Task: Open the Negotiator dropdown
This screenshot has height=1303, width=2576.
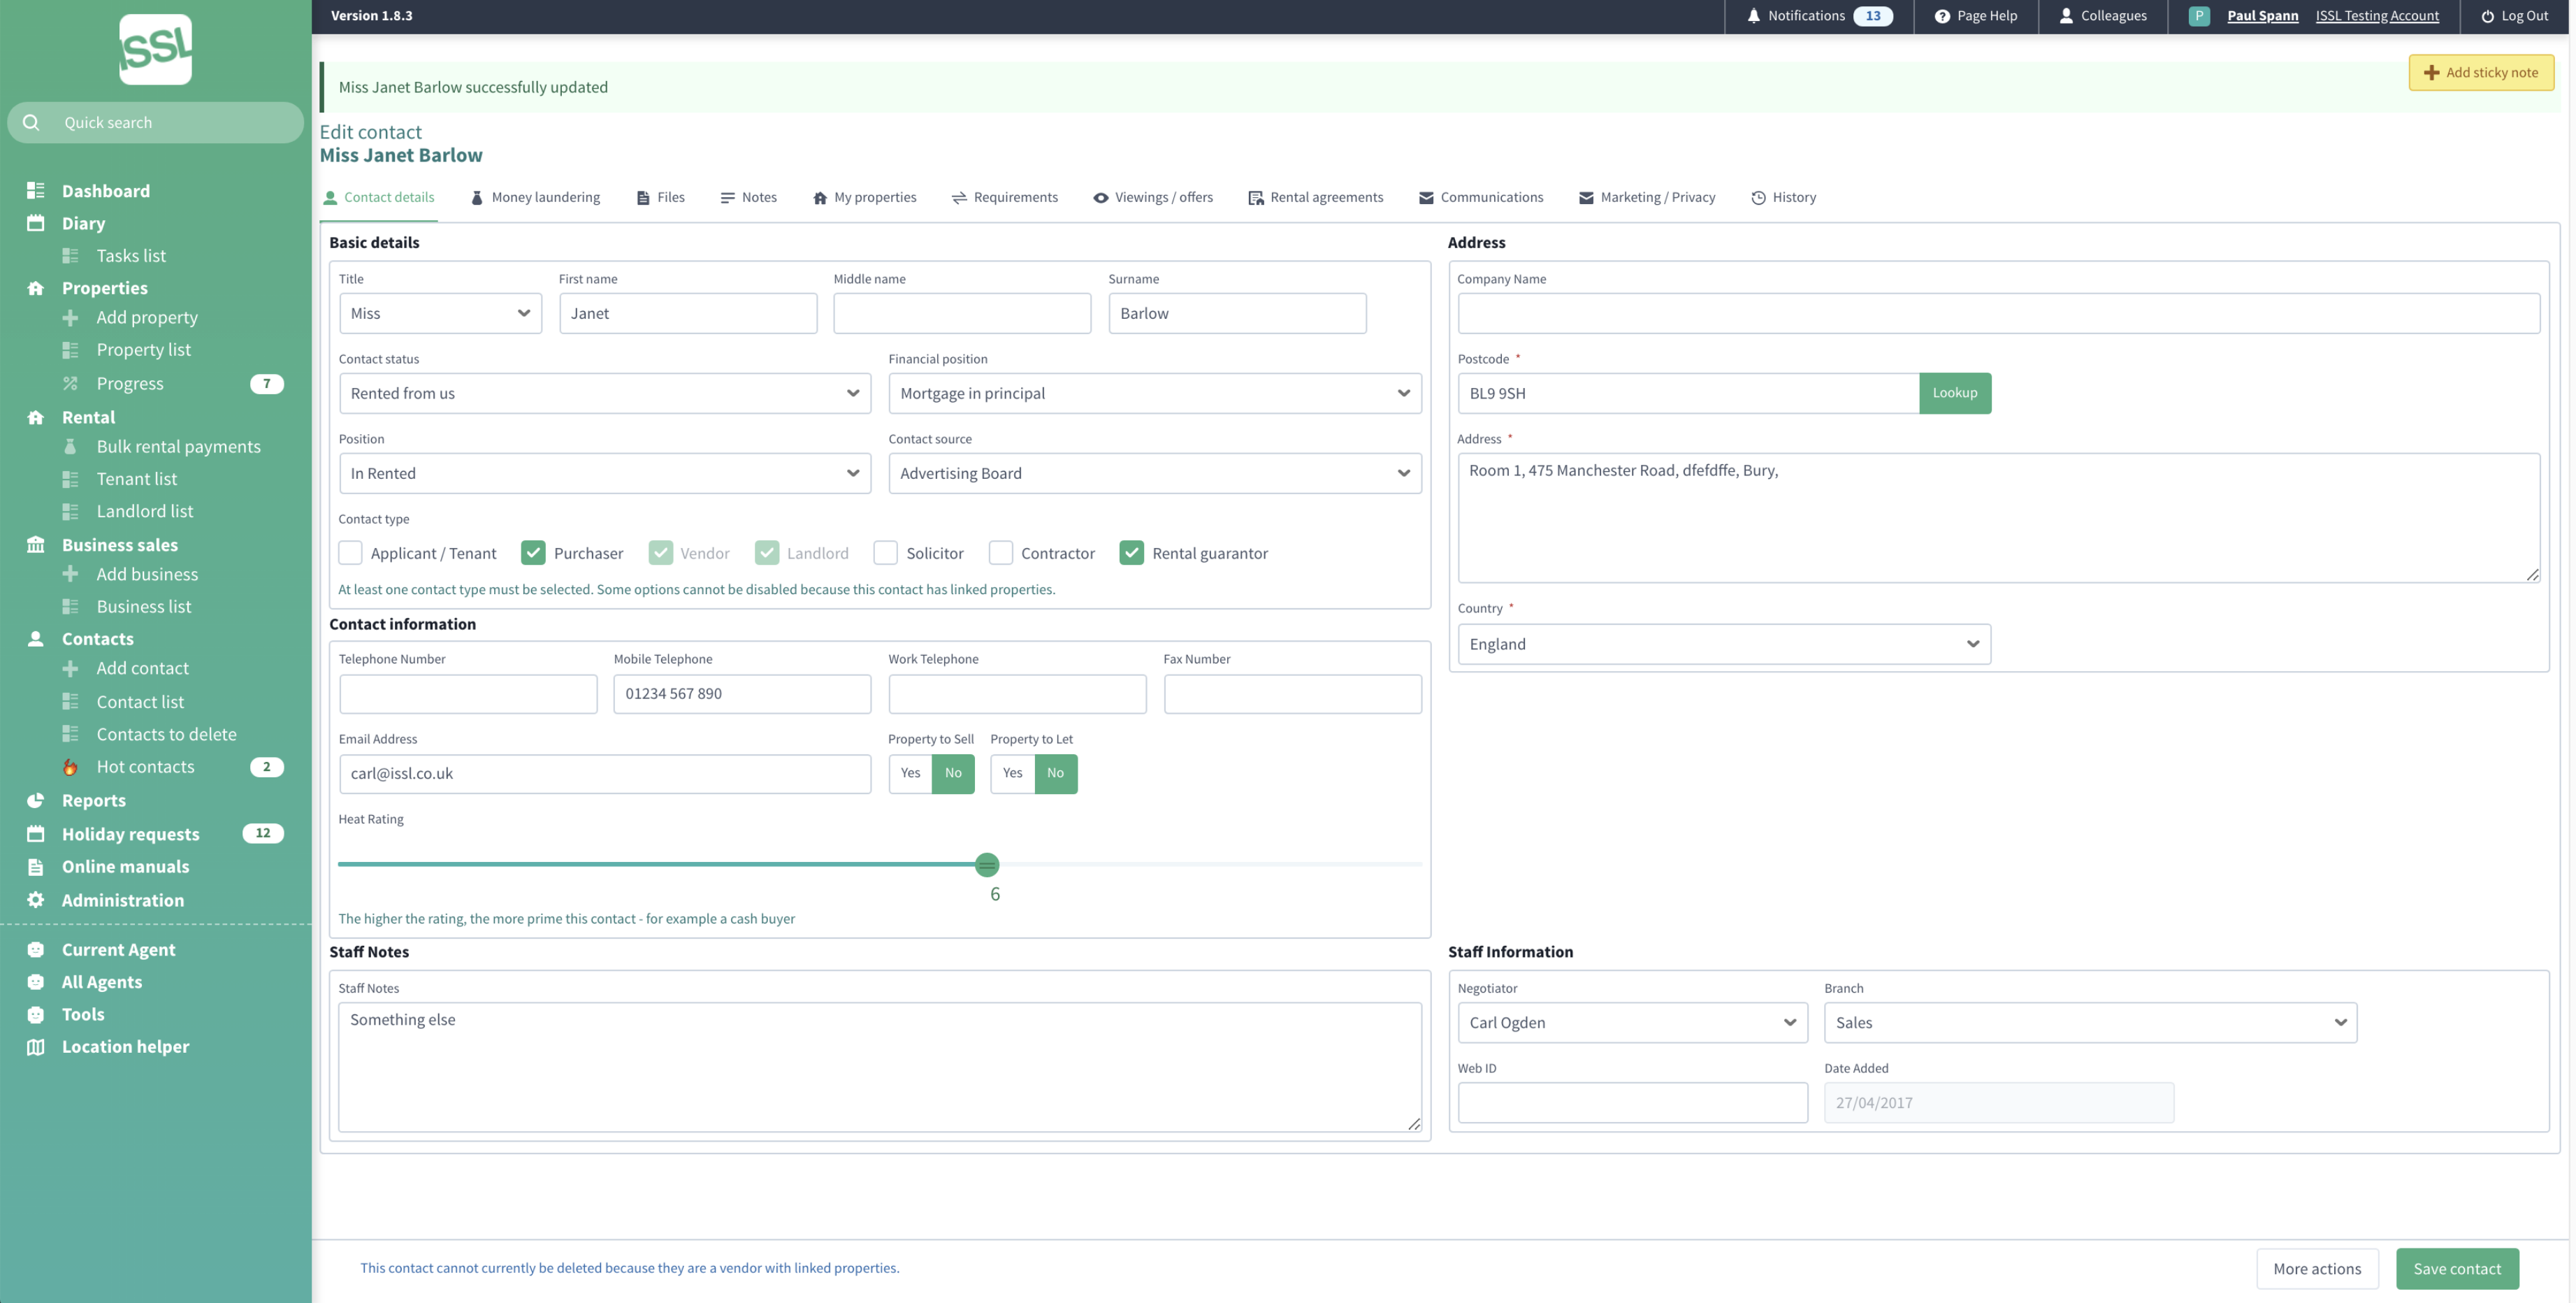Action: click(x=1631, y=1022)
